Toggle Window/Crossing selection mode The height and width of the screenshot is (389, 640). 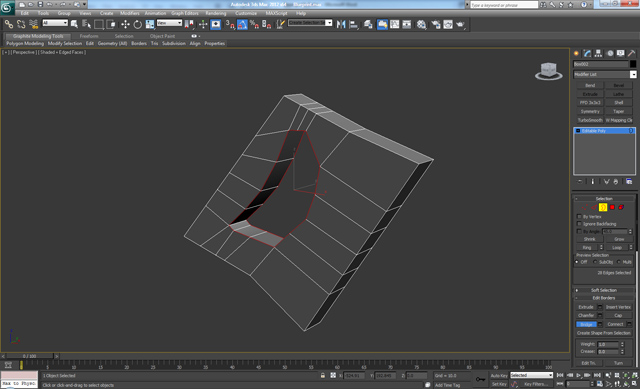[111, 24]
